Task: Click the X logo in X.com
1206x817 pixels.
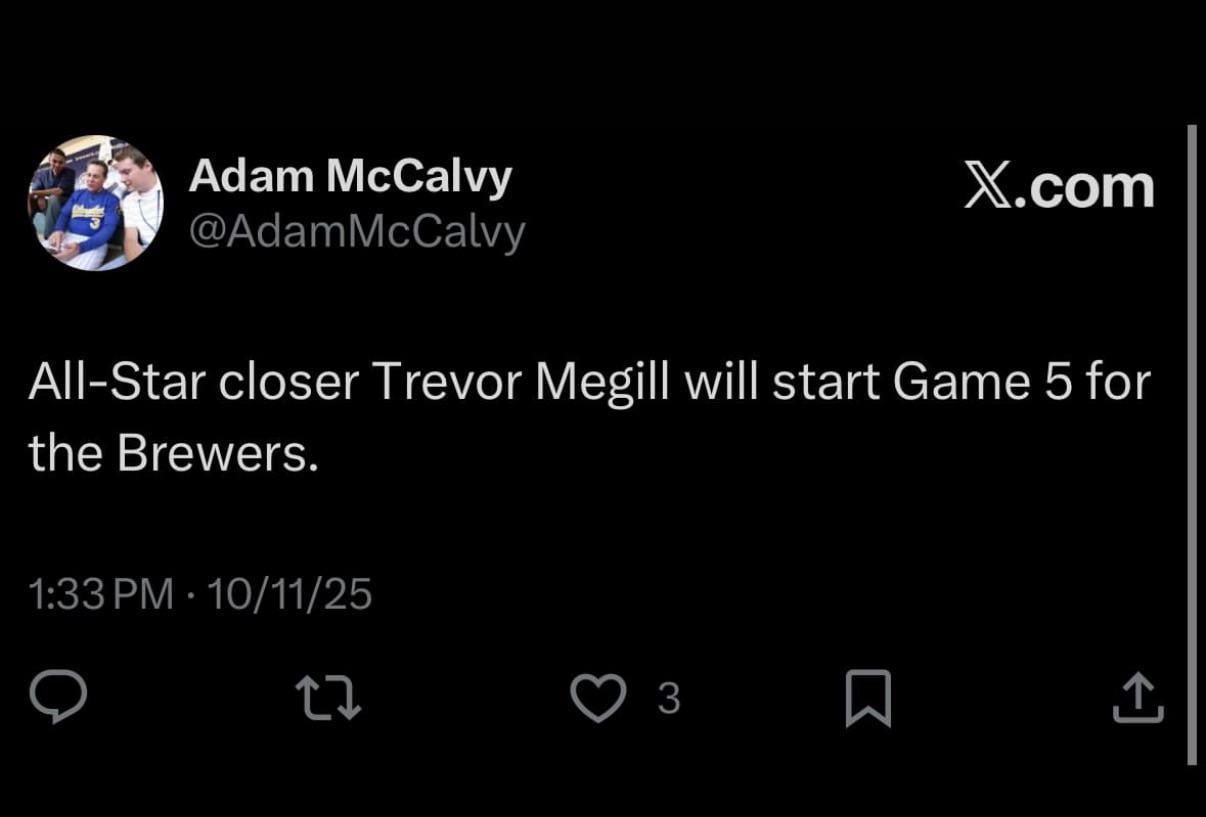Action: click(987, 187)
